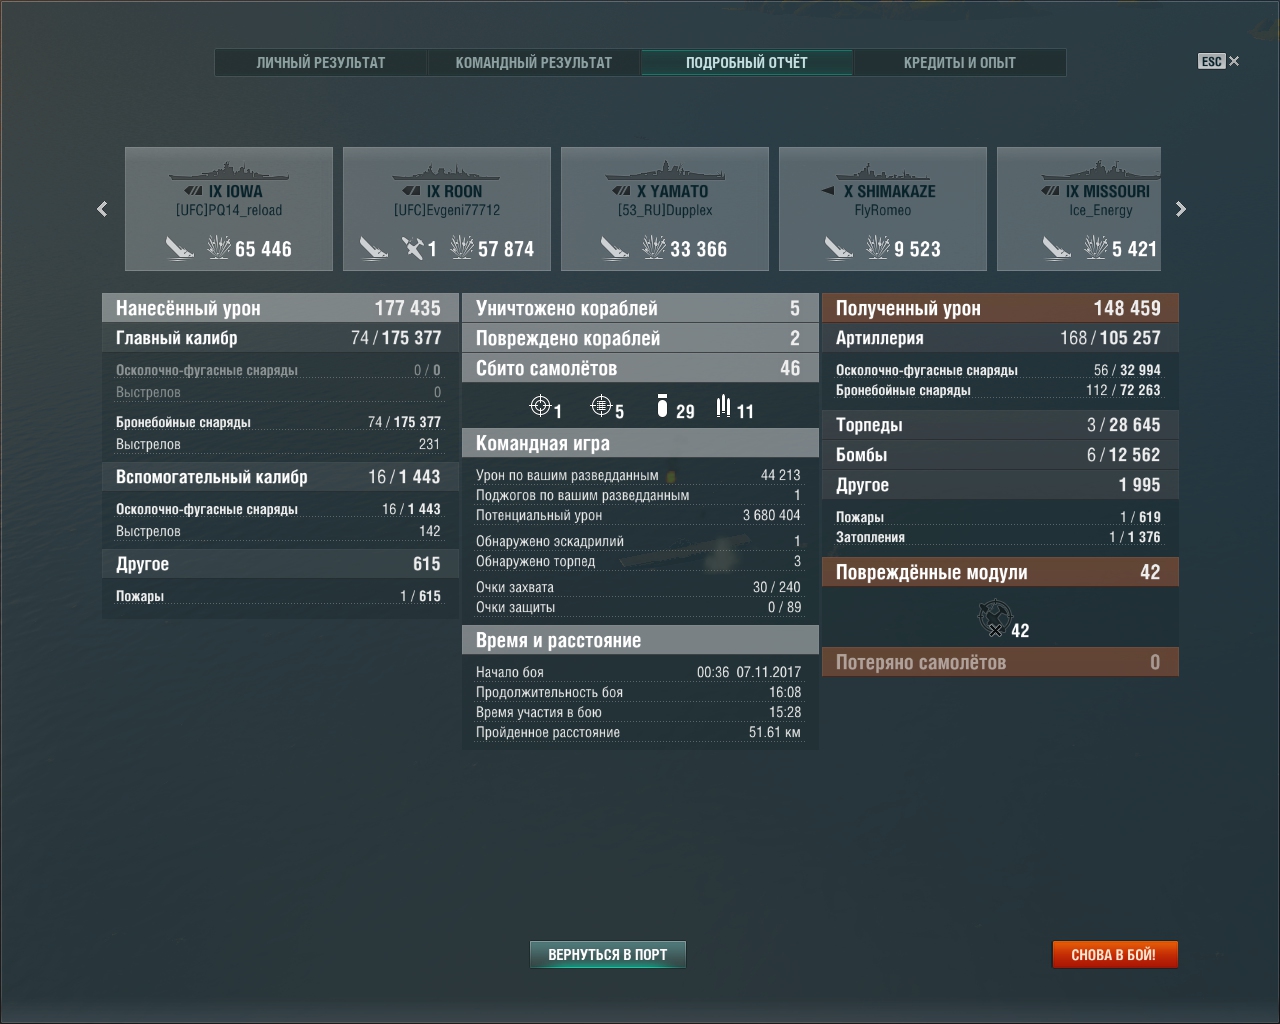Viewport: 1280px width, 1024px height.
Task: Click the Торпеды row
Action: coord(1000,425)
